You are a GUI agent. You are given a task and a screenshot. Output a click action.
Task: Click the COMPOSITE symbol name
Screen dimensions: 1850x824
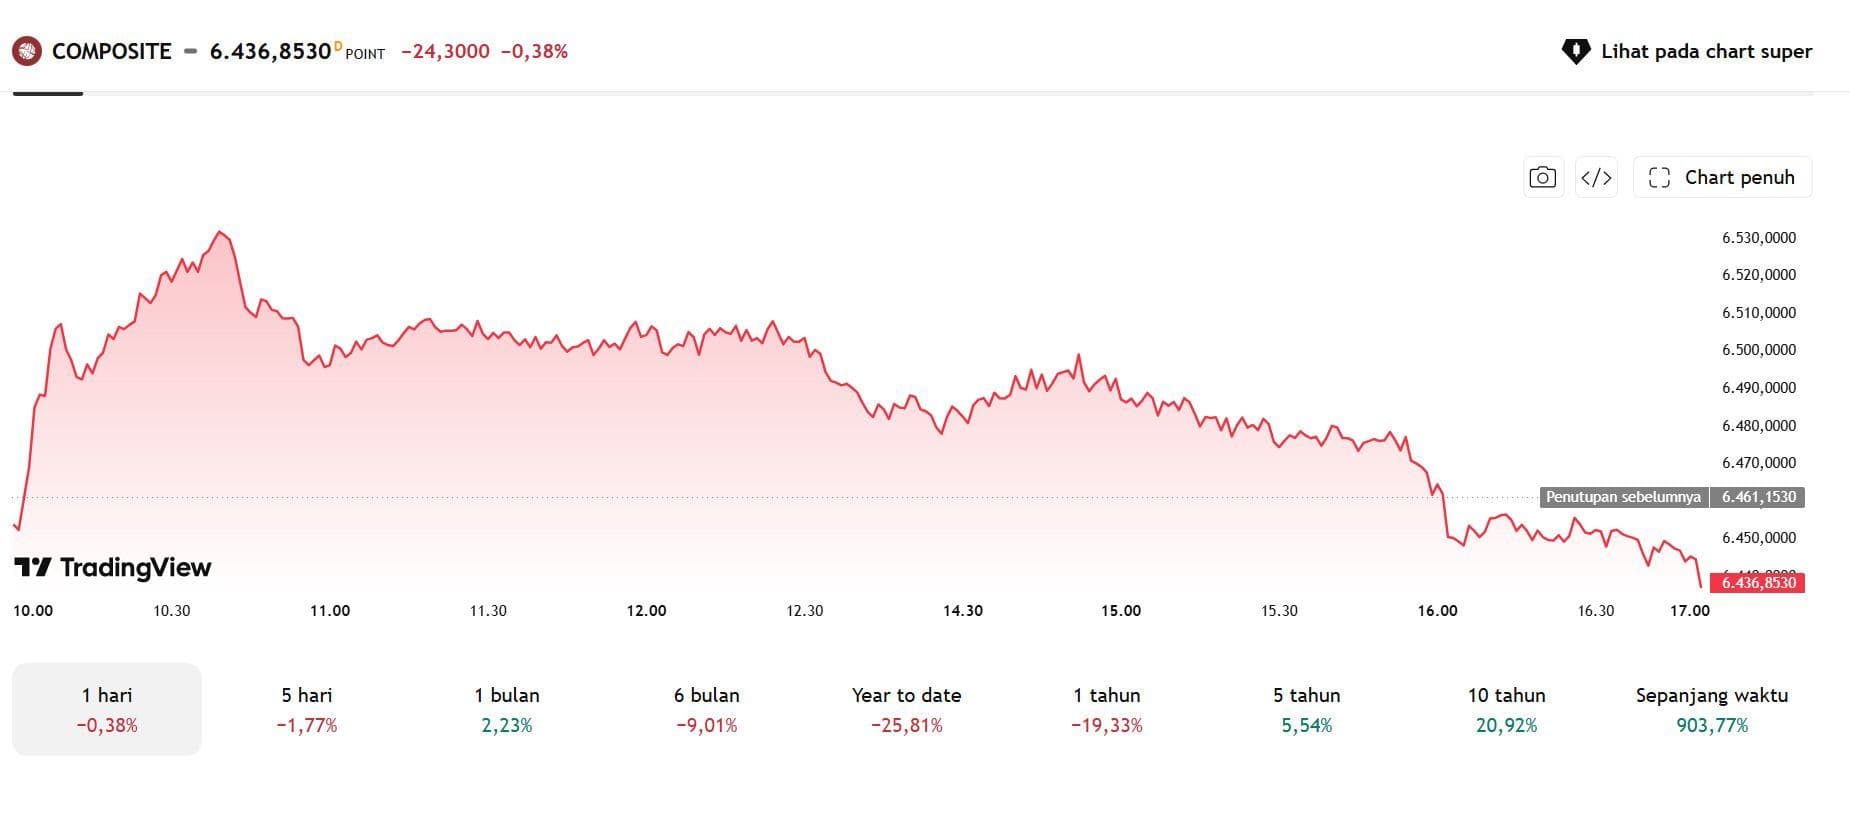point(112,51)
